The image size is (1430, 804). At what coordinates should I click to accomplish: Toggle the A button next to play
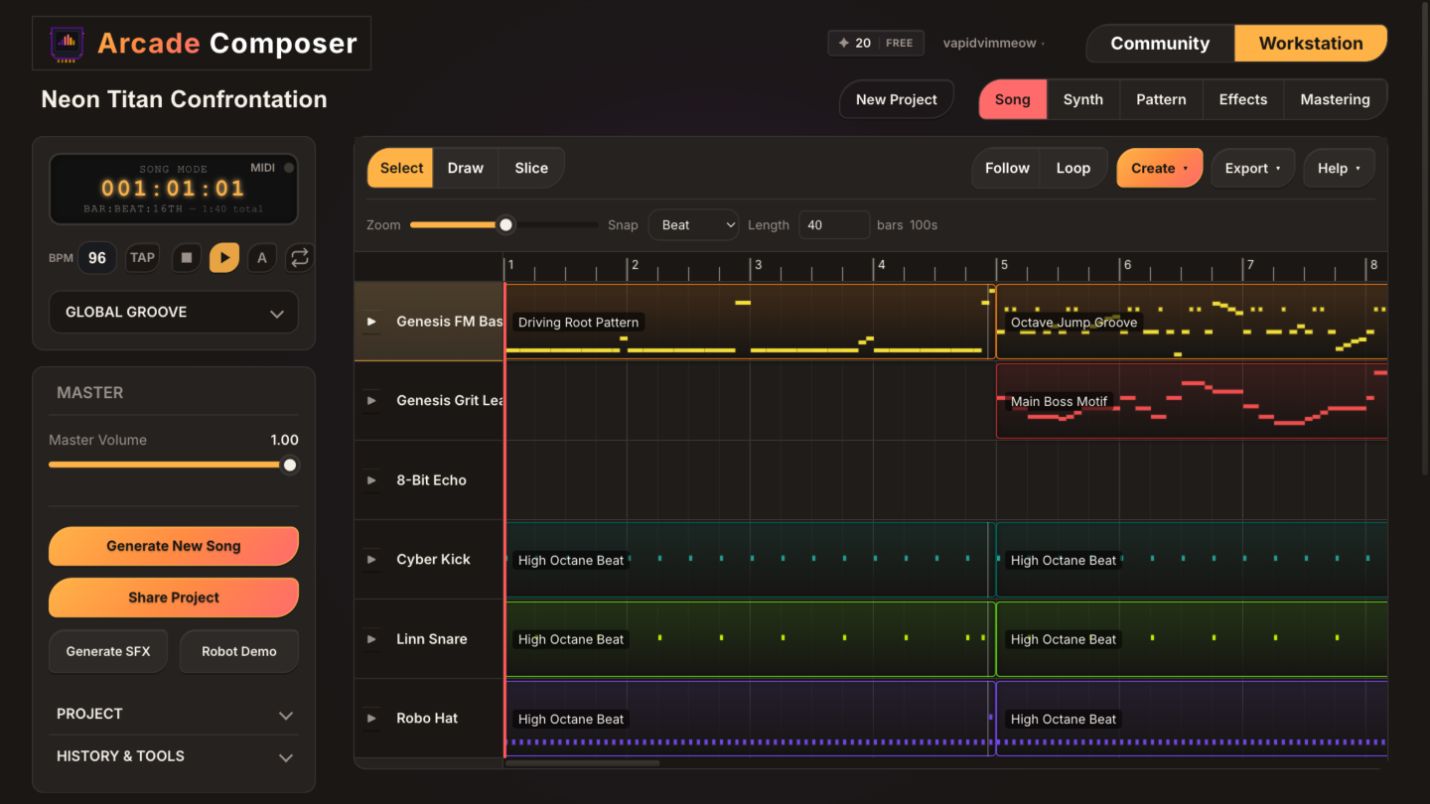pyautogui.click(x=262, y=258)
